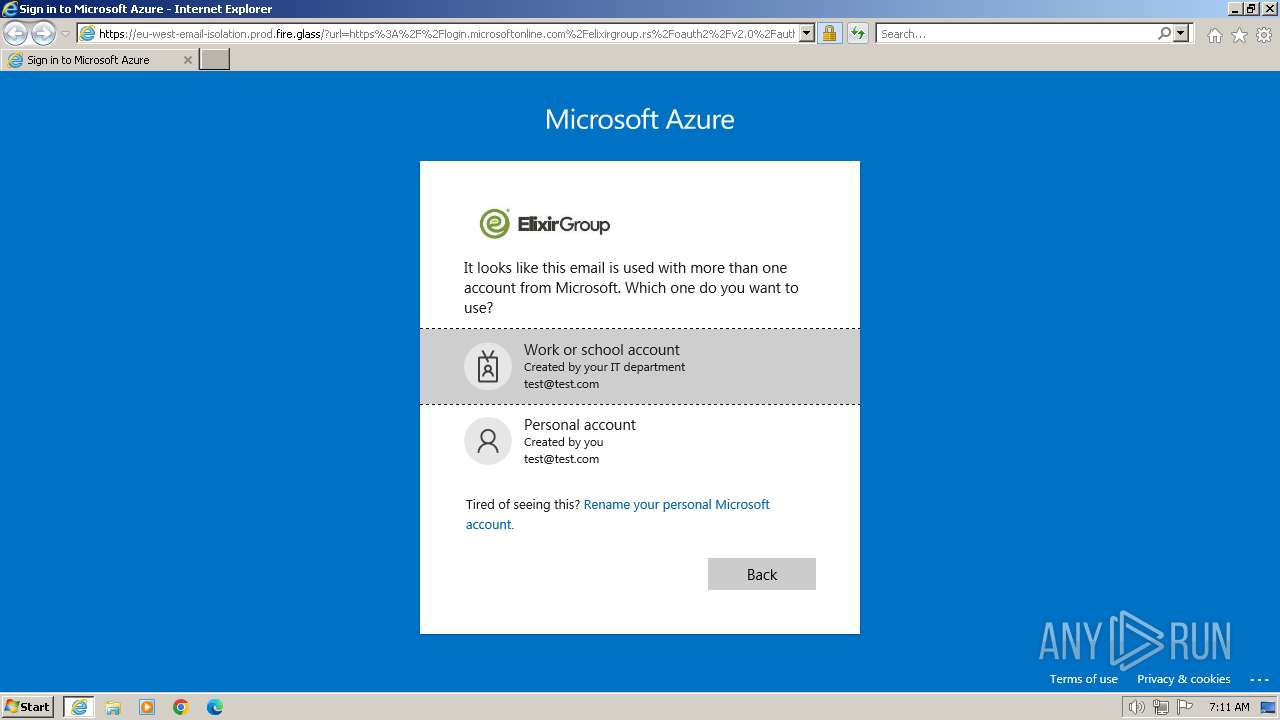Click the Search box in toolbar

click(x=1015, y=34)
